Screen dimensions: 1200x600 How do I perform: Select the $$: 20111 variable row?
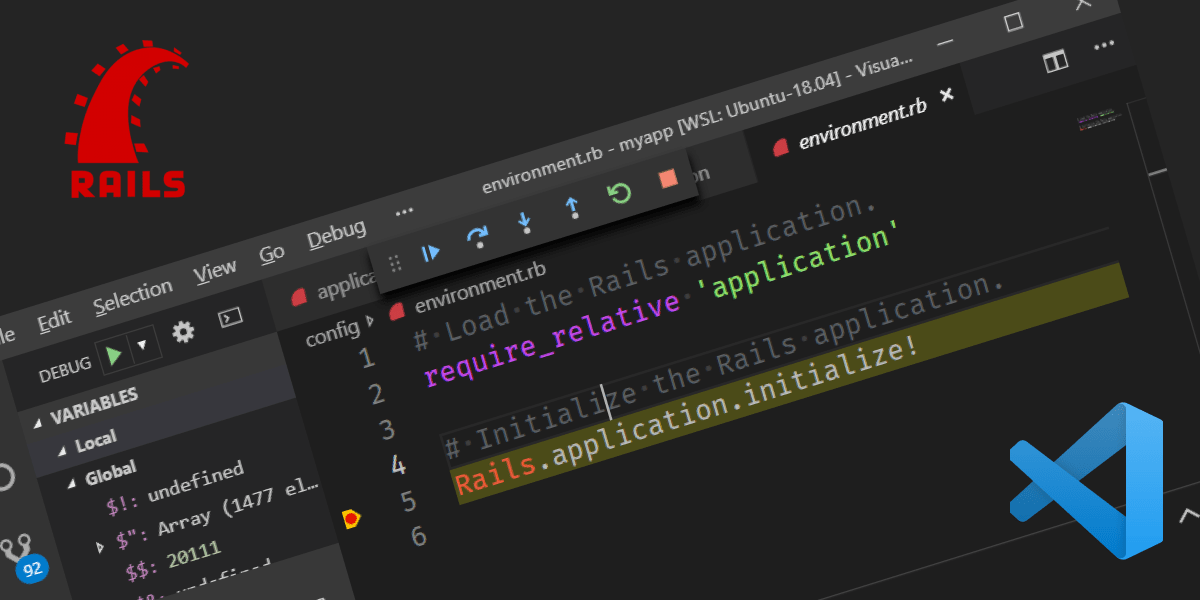pyautogui.click(x=173, y=560)
